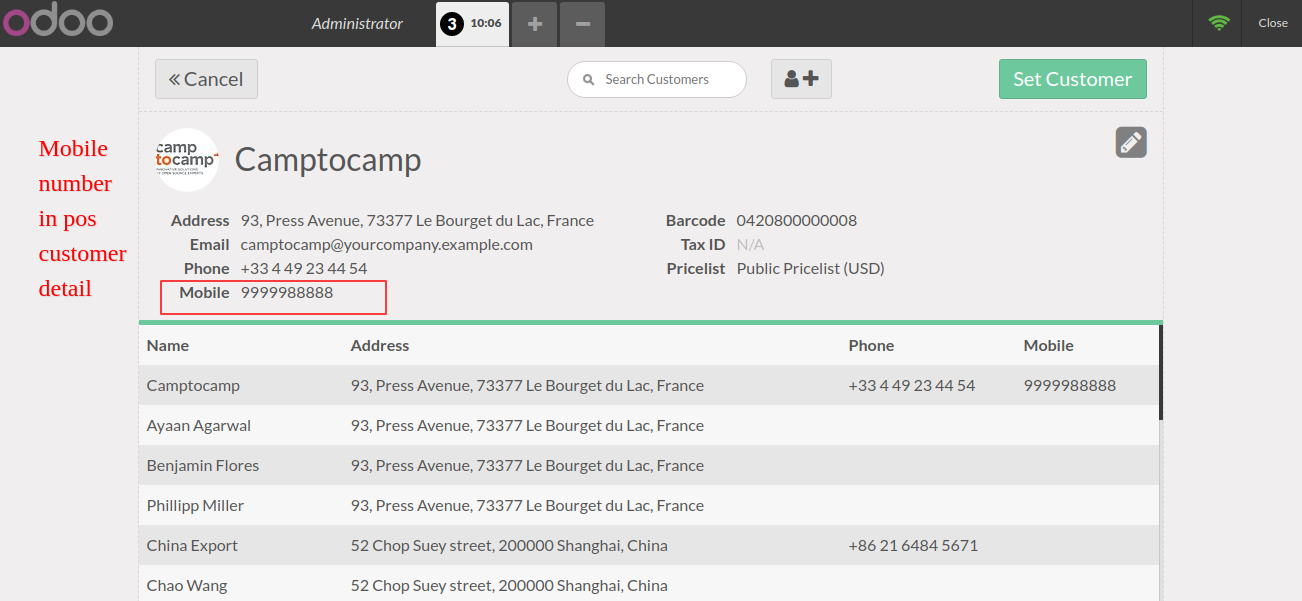Click China Export's Shanghai address cell
Viewport: 1302px width, 601px height.
509,546
